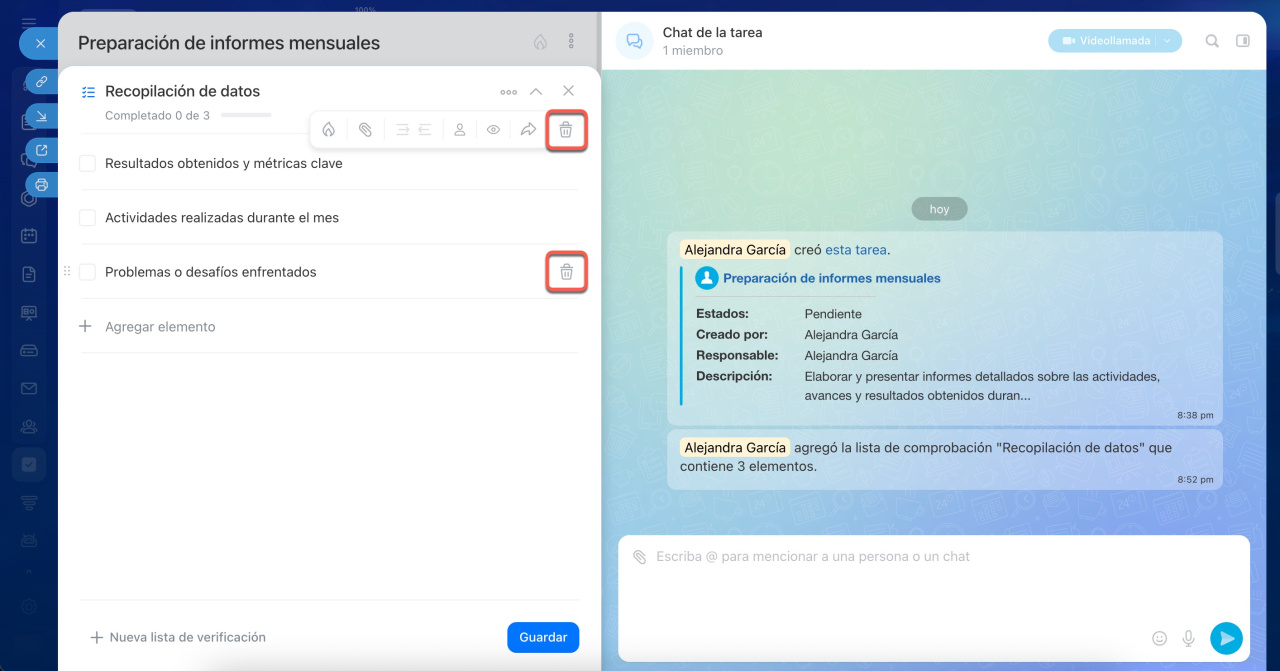This screenshot has width=1280, height=671.
Task: Check 'Actividades realizadas durante el mes'
Action: (87, 218)
